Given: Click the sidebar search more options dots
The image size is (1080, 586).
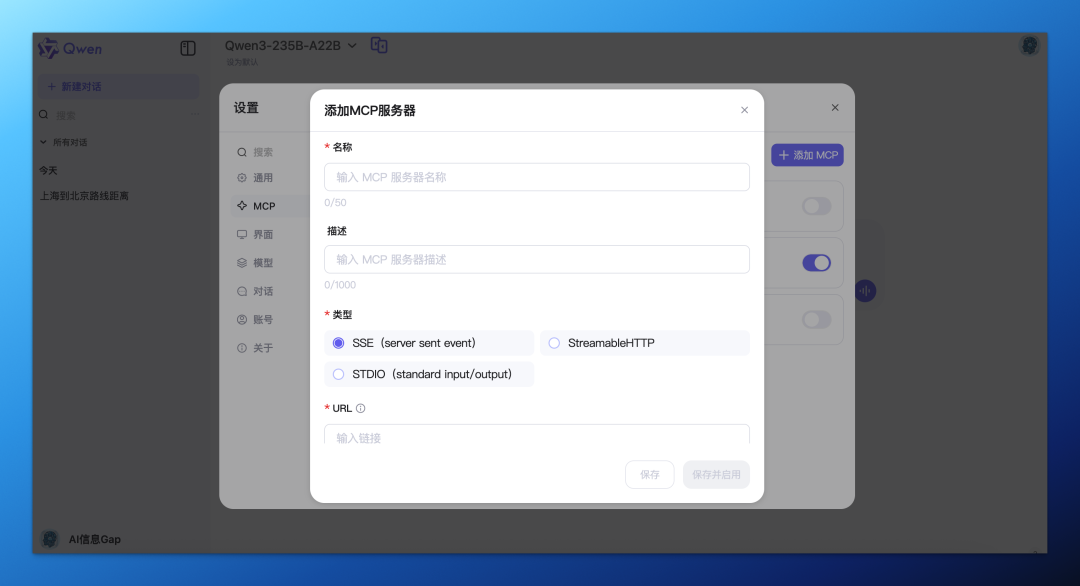Looking at the screenshot, I should point(195,115).
